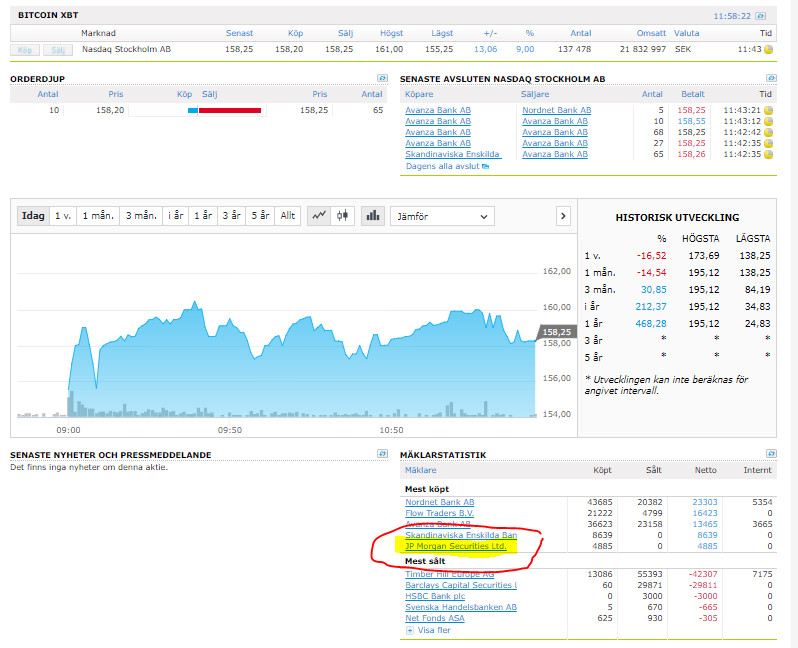Open Svenska Handelsbanken AB link

click(x=461, y=607)
